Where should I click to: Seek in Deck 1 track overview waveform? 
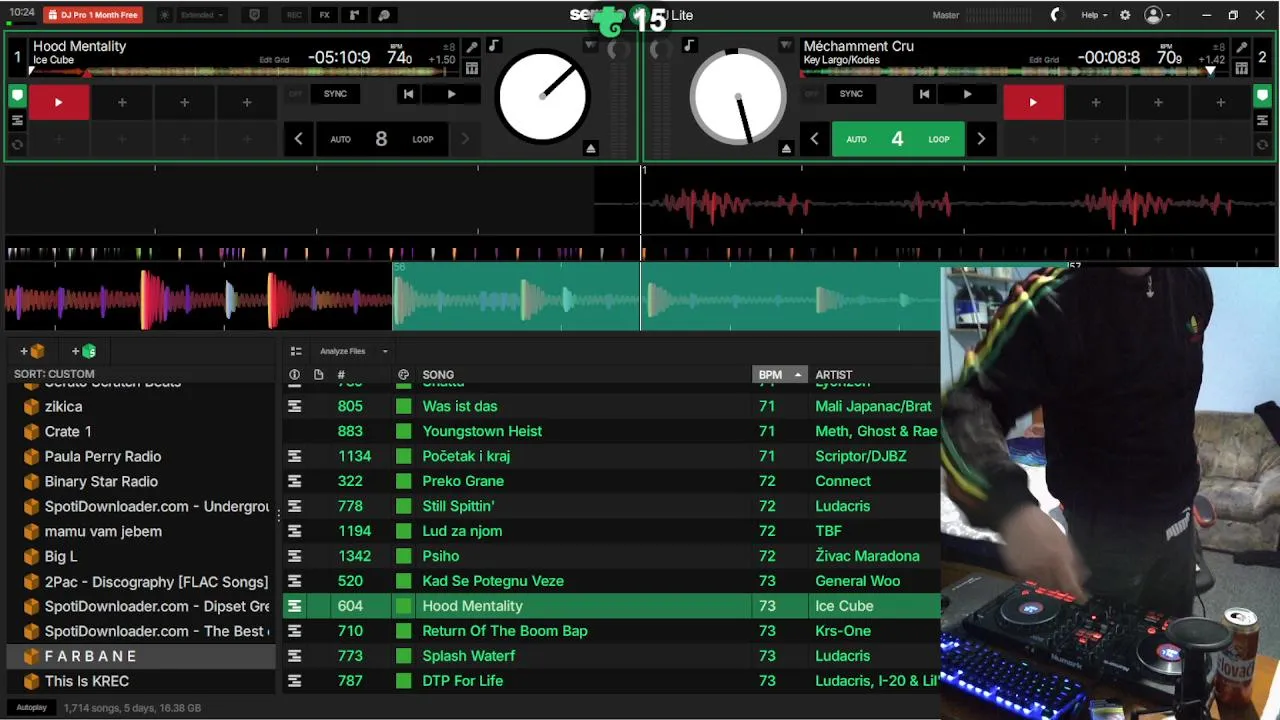243,72
